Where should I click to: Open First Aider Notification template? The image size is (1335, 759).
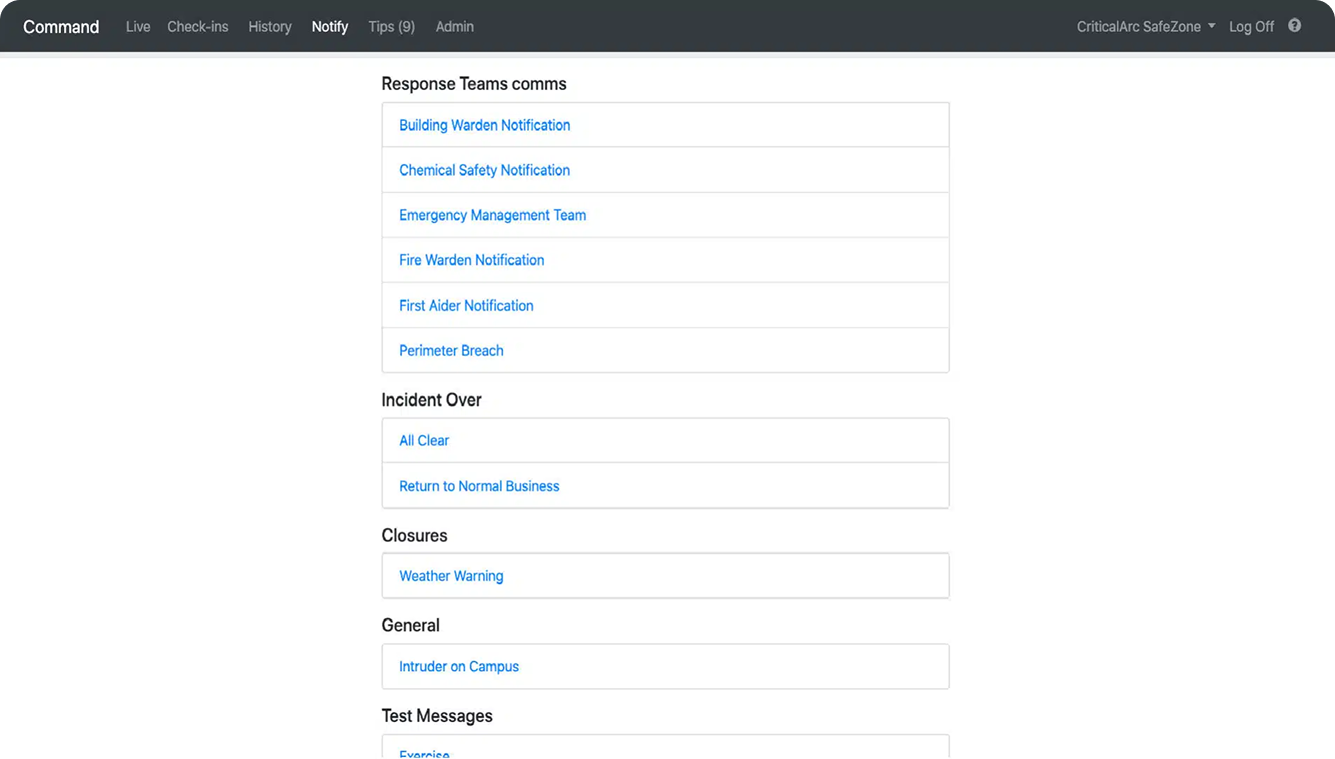point(466,306)
